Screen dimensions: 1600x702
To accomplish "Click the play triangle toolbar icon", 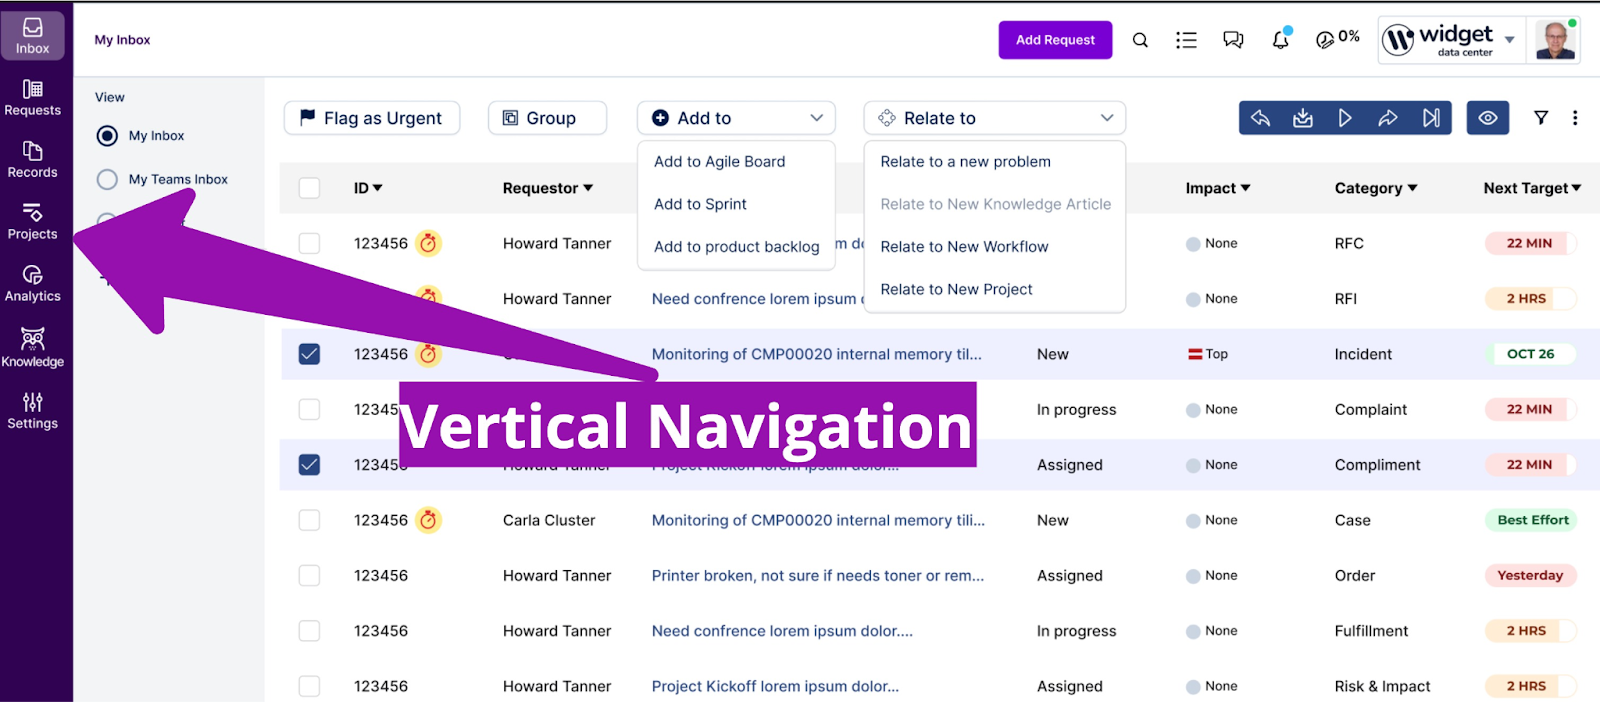I will [1345, 118].
